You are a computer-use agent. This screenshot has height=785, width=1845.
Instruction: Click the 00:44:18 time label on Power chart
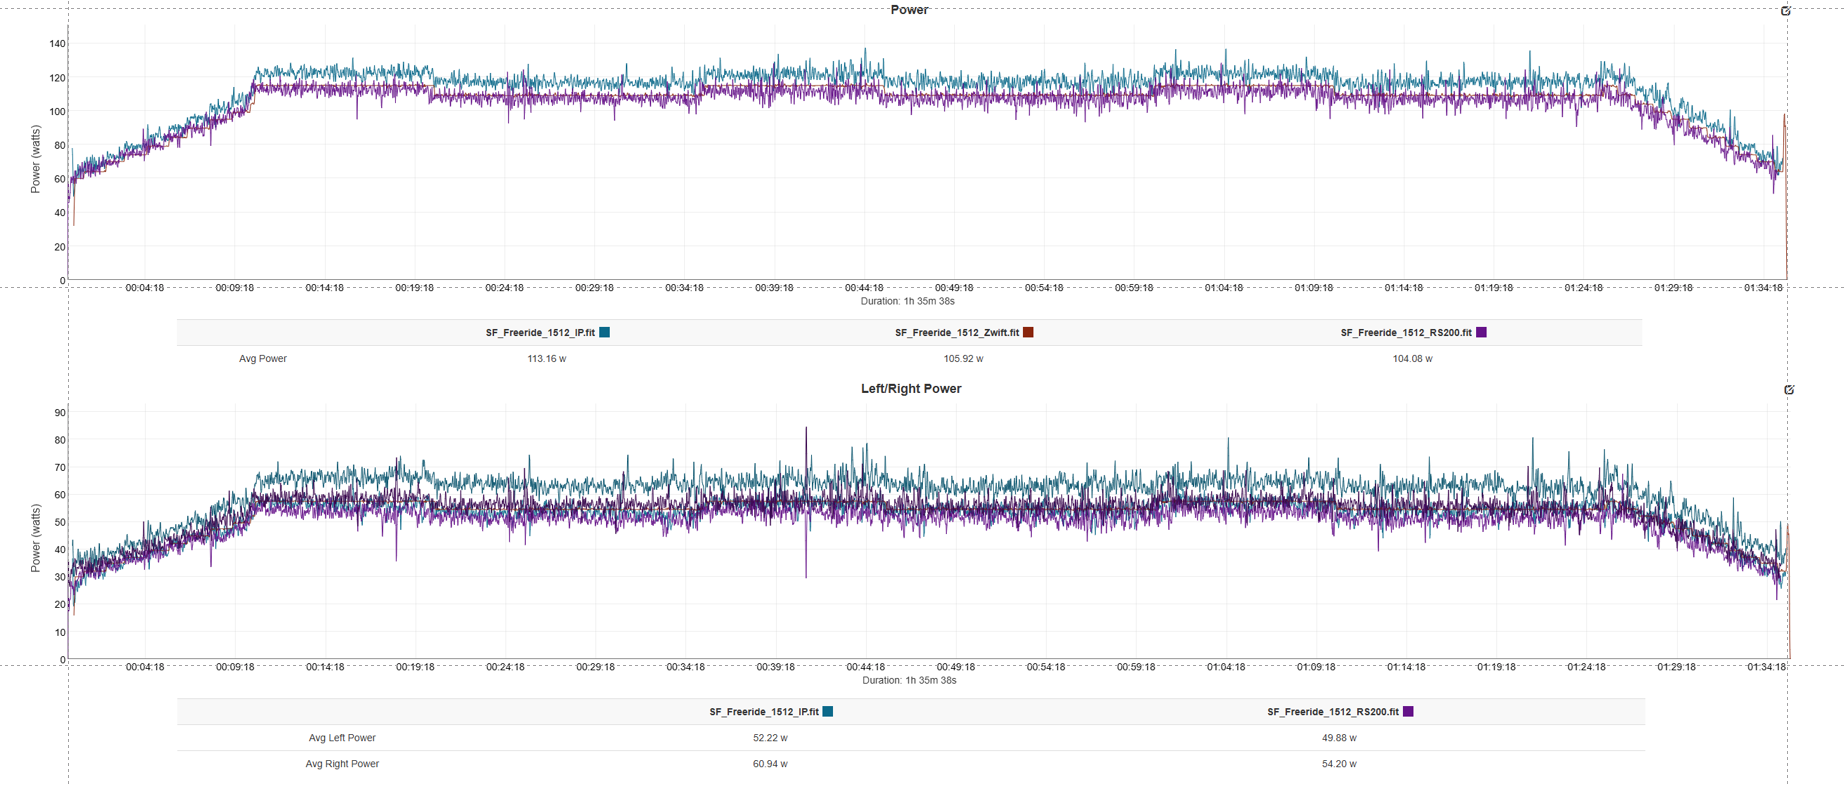pos(864,288)
